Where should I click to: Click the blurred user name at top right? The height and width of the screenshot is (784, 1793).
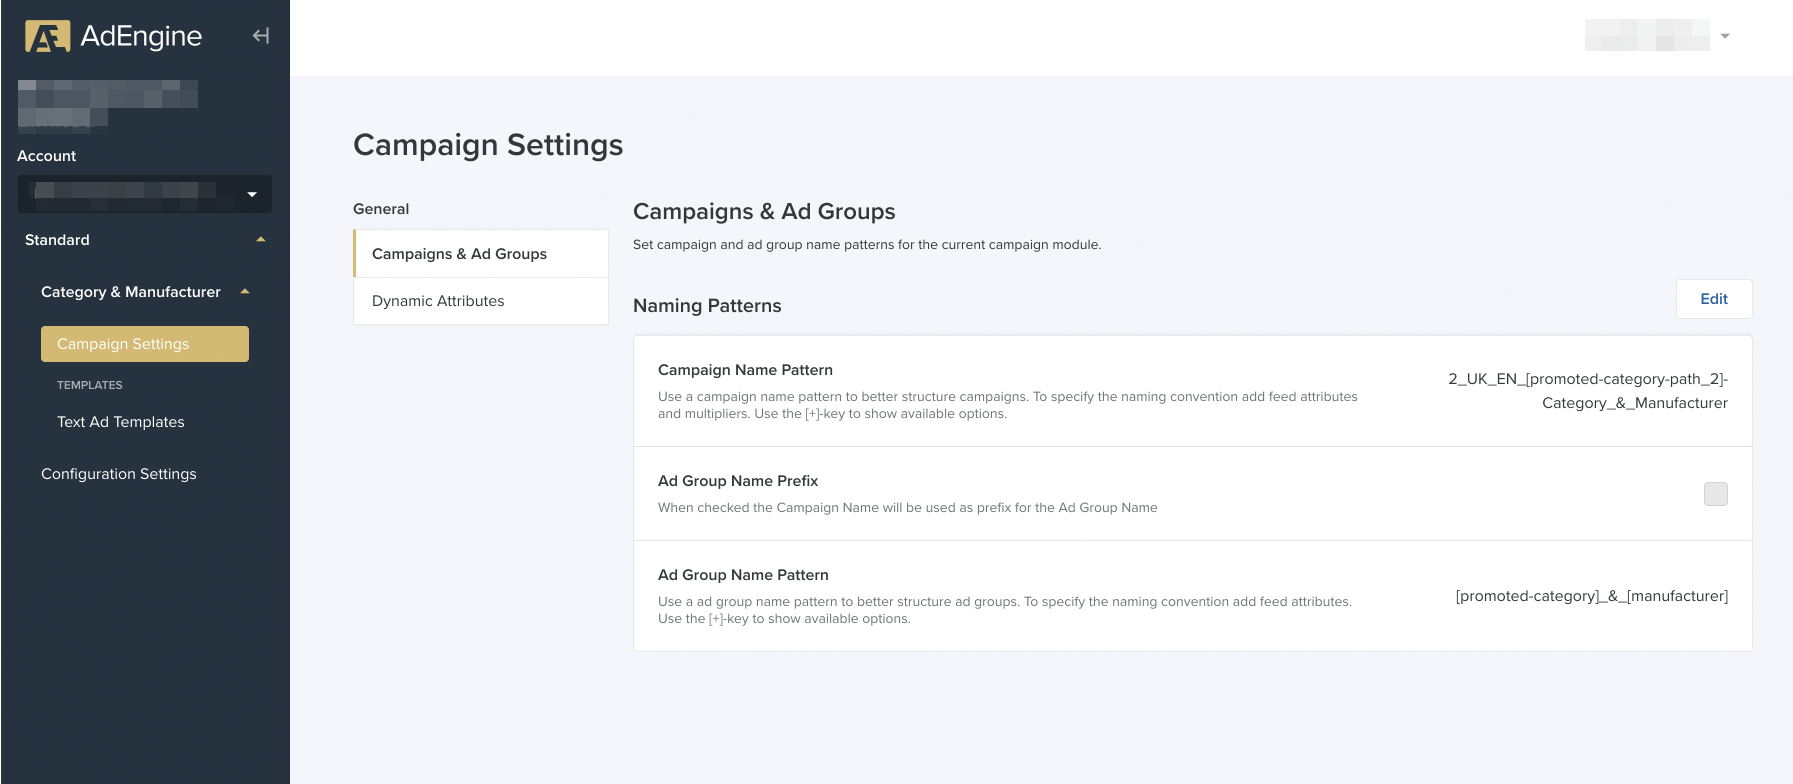[1646, 36]
